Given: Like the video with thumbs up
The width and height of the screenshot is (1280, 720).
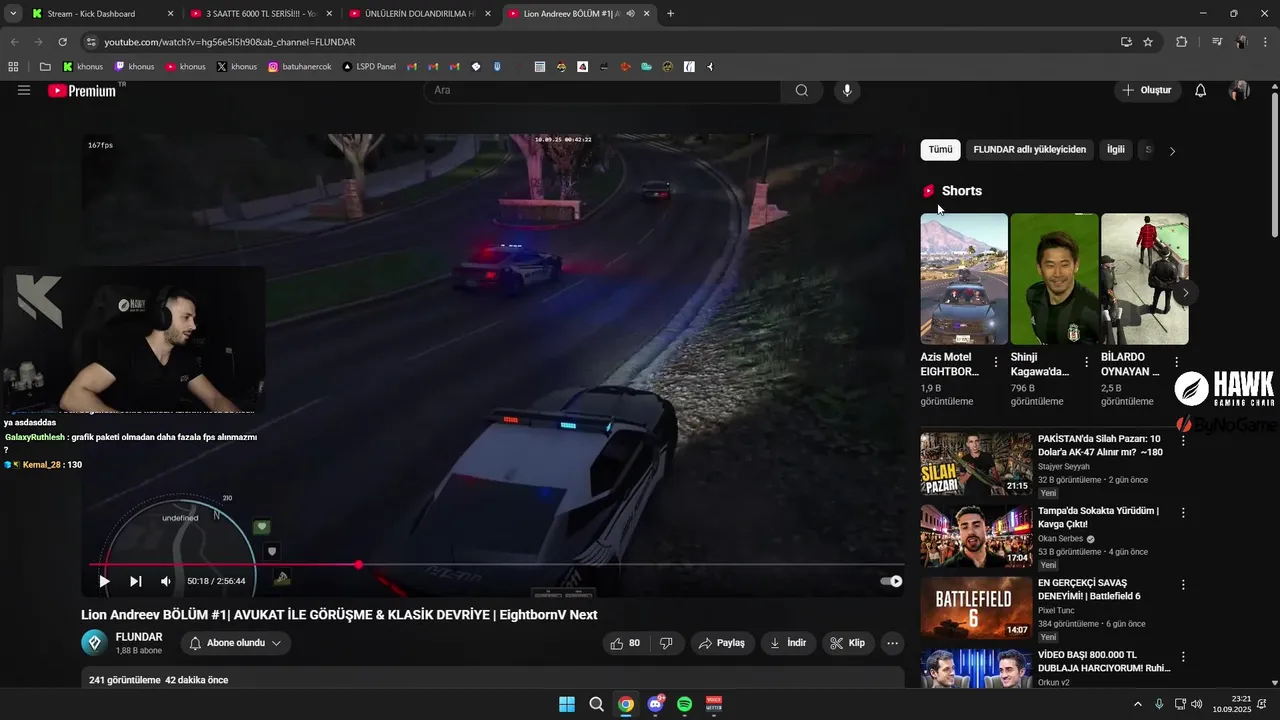Looking at the screenshot, I should click(626, 643).
